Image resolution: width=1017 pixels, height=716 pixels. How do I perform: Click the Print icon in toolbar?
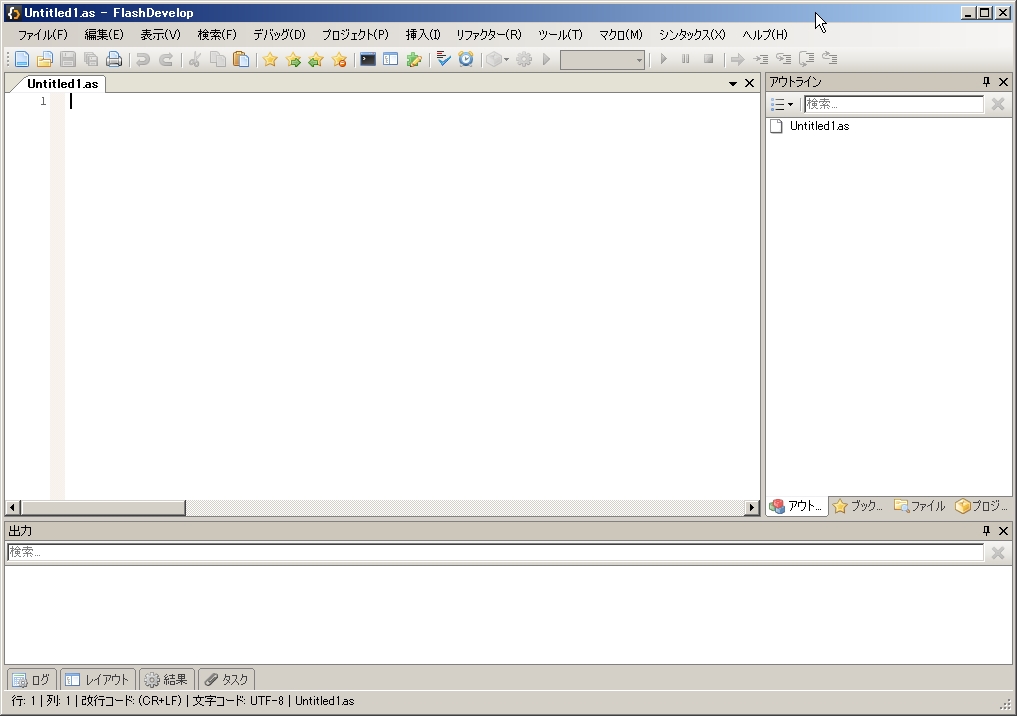click(114, 60)
